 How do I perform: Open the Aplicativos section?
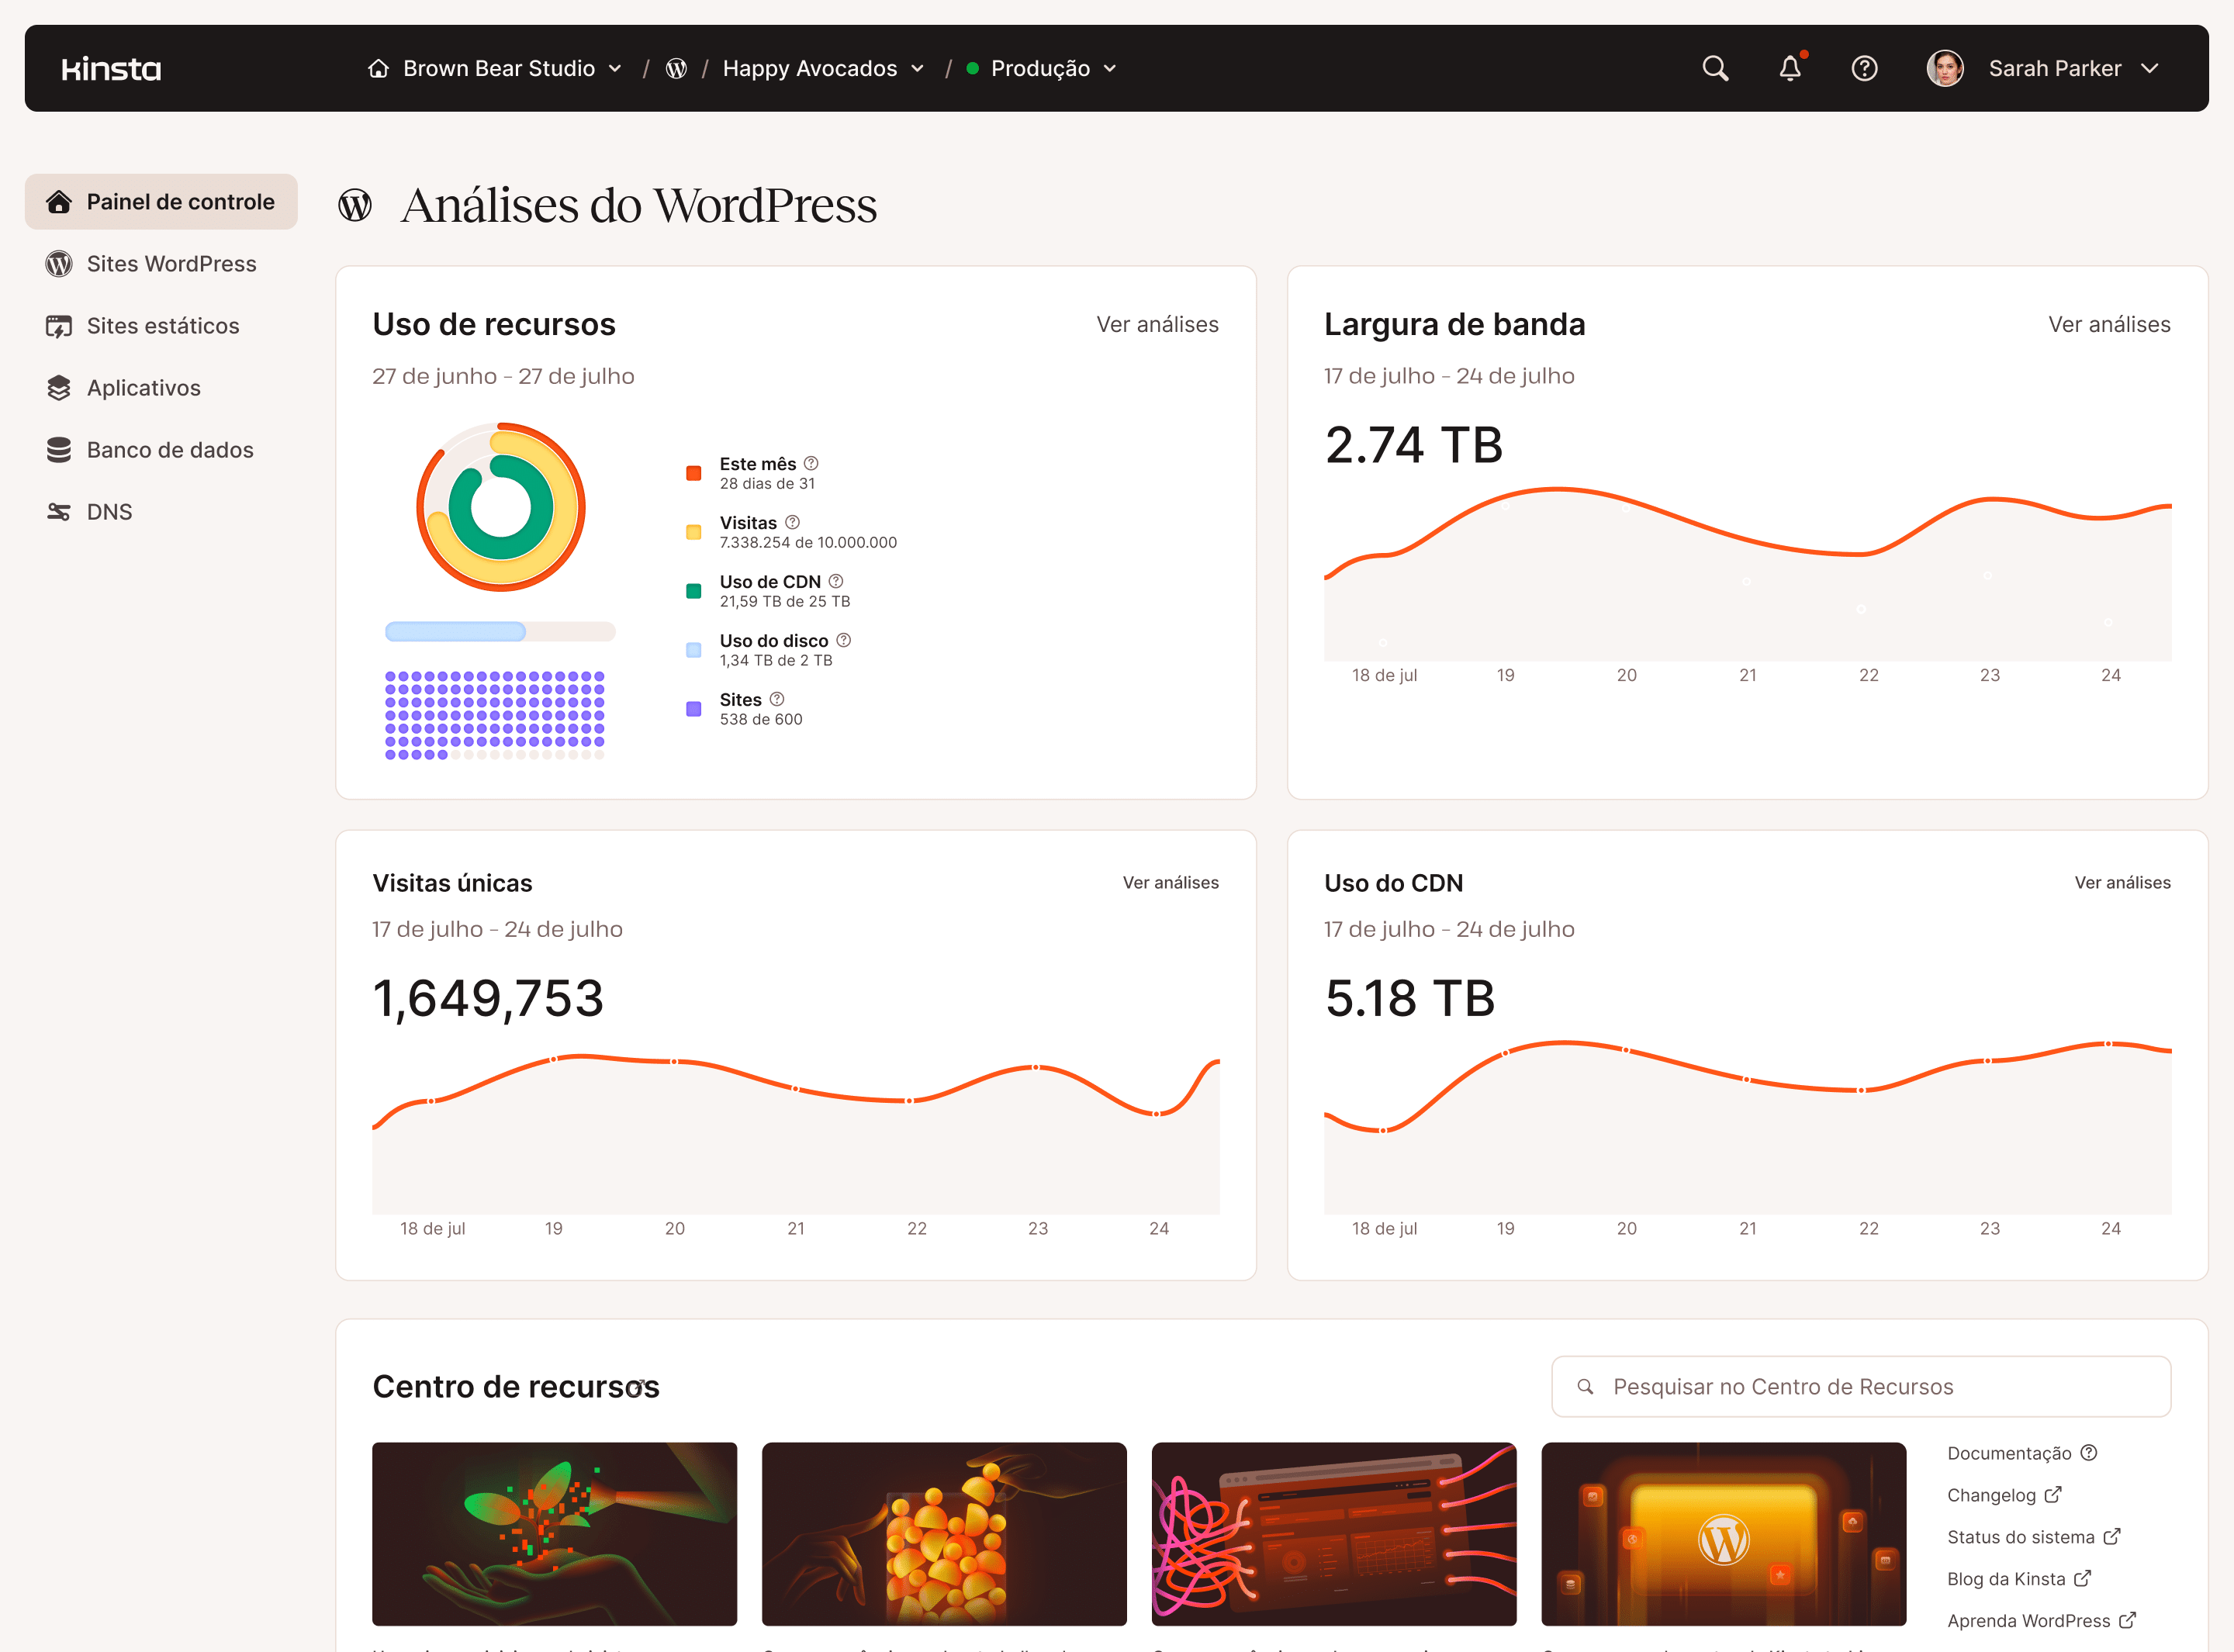143,388
